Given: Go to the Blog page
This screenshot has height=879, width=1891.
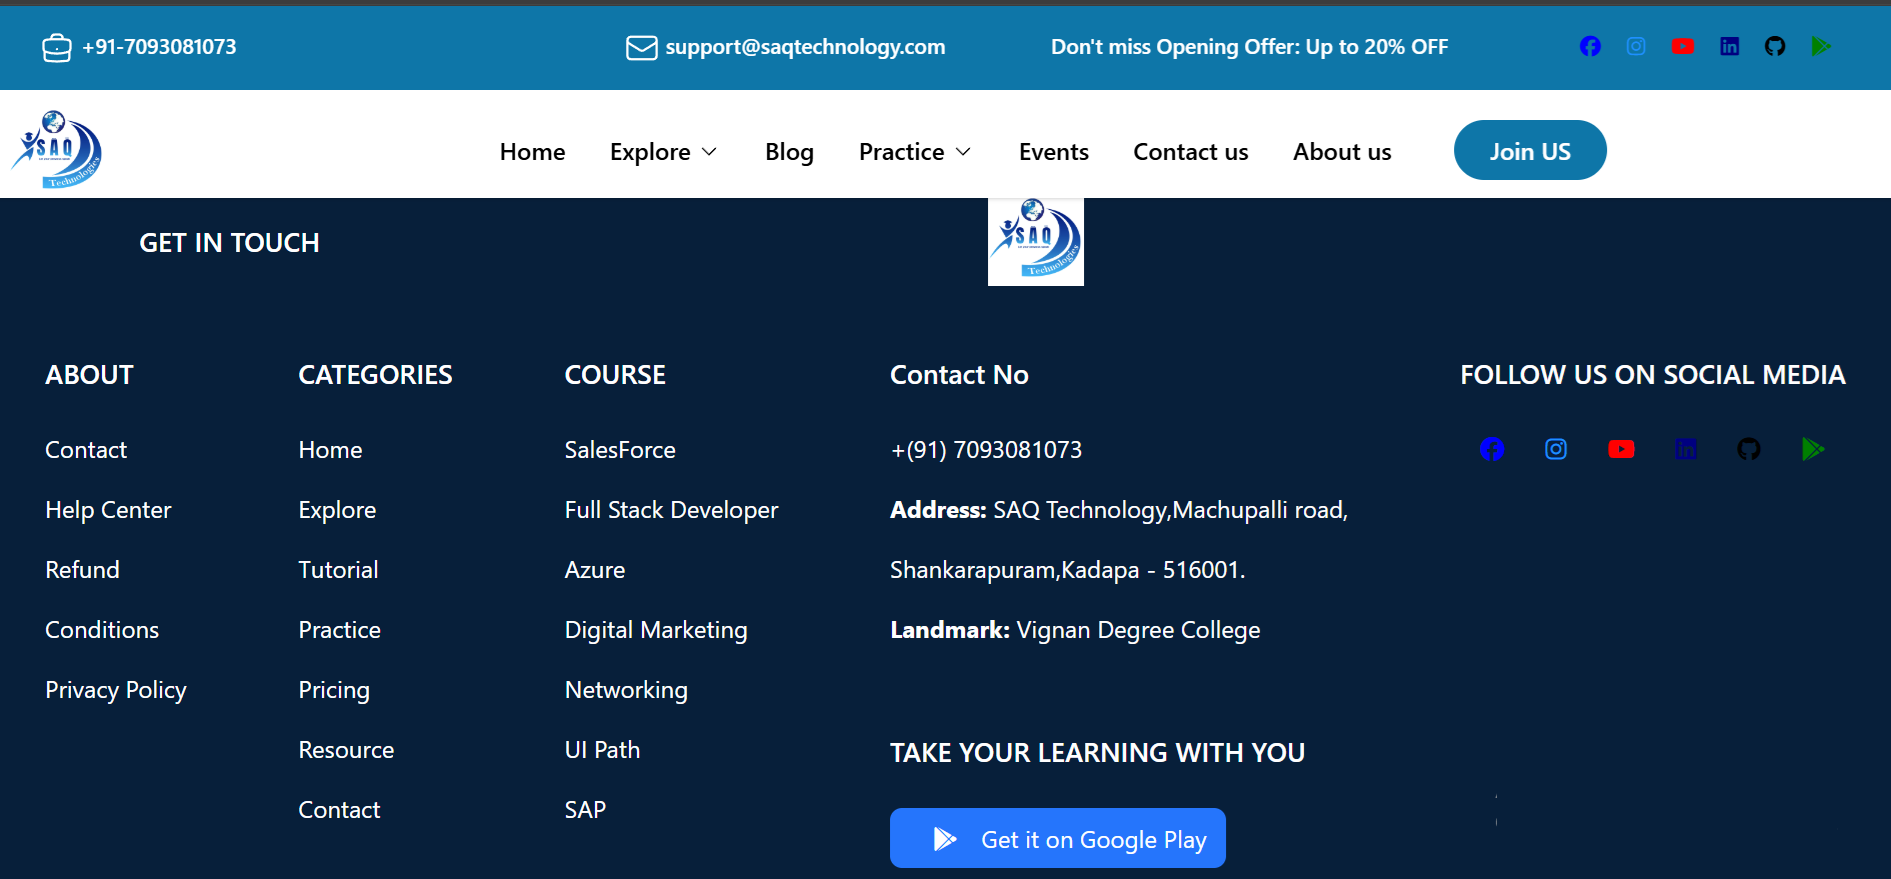Looking at the screenshot, I should coord(789,152).
